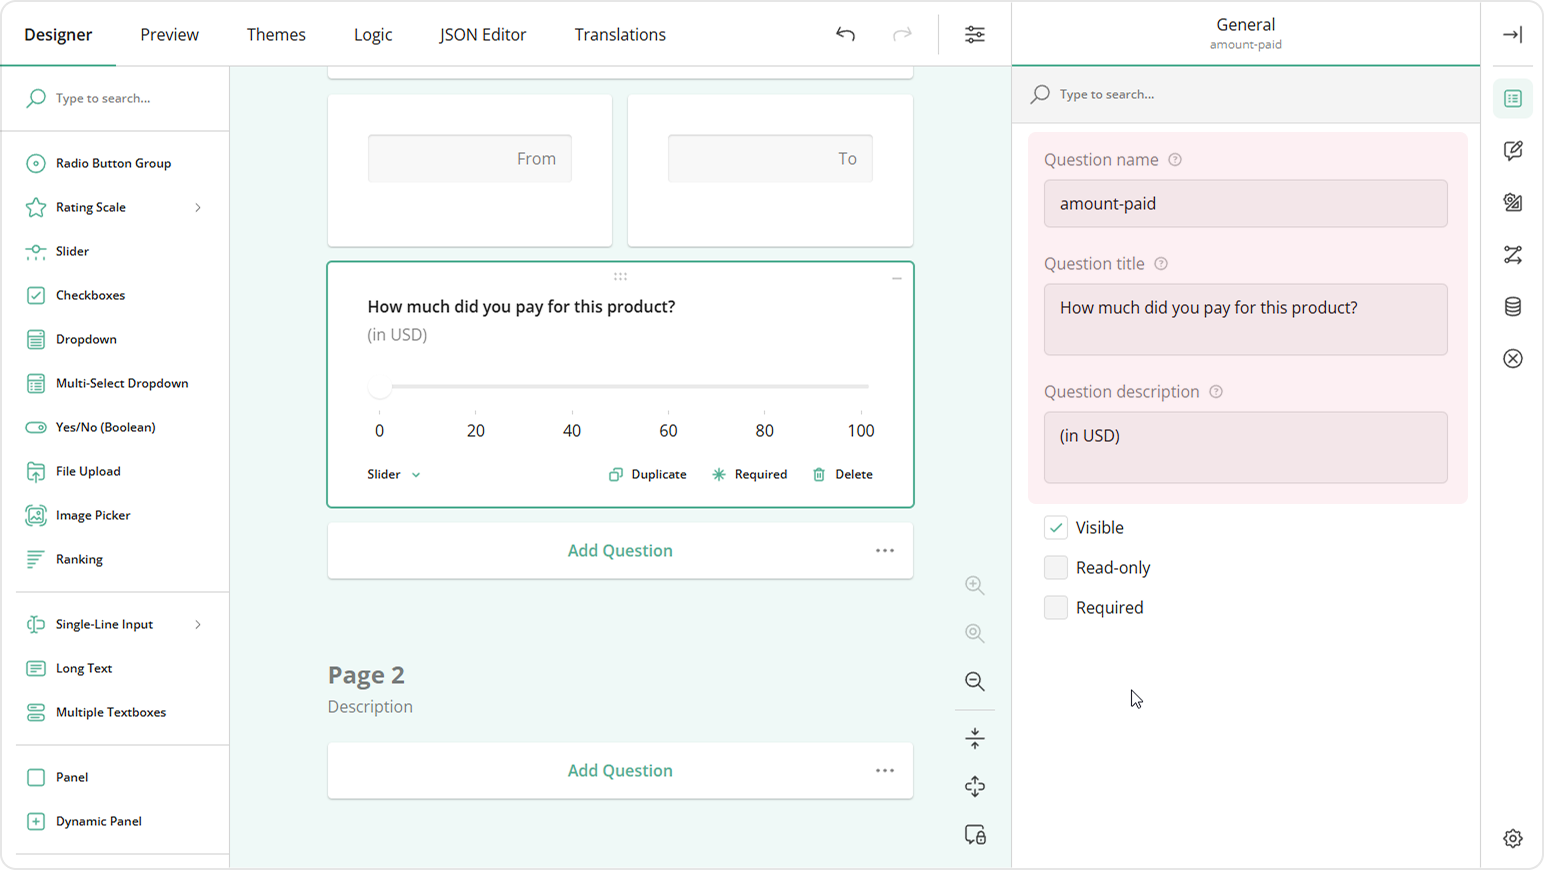This screenshot has width=1544, height=870.
Task: Duplicate the slider question
Action: (647, 474)
